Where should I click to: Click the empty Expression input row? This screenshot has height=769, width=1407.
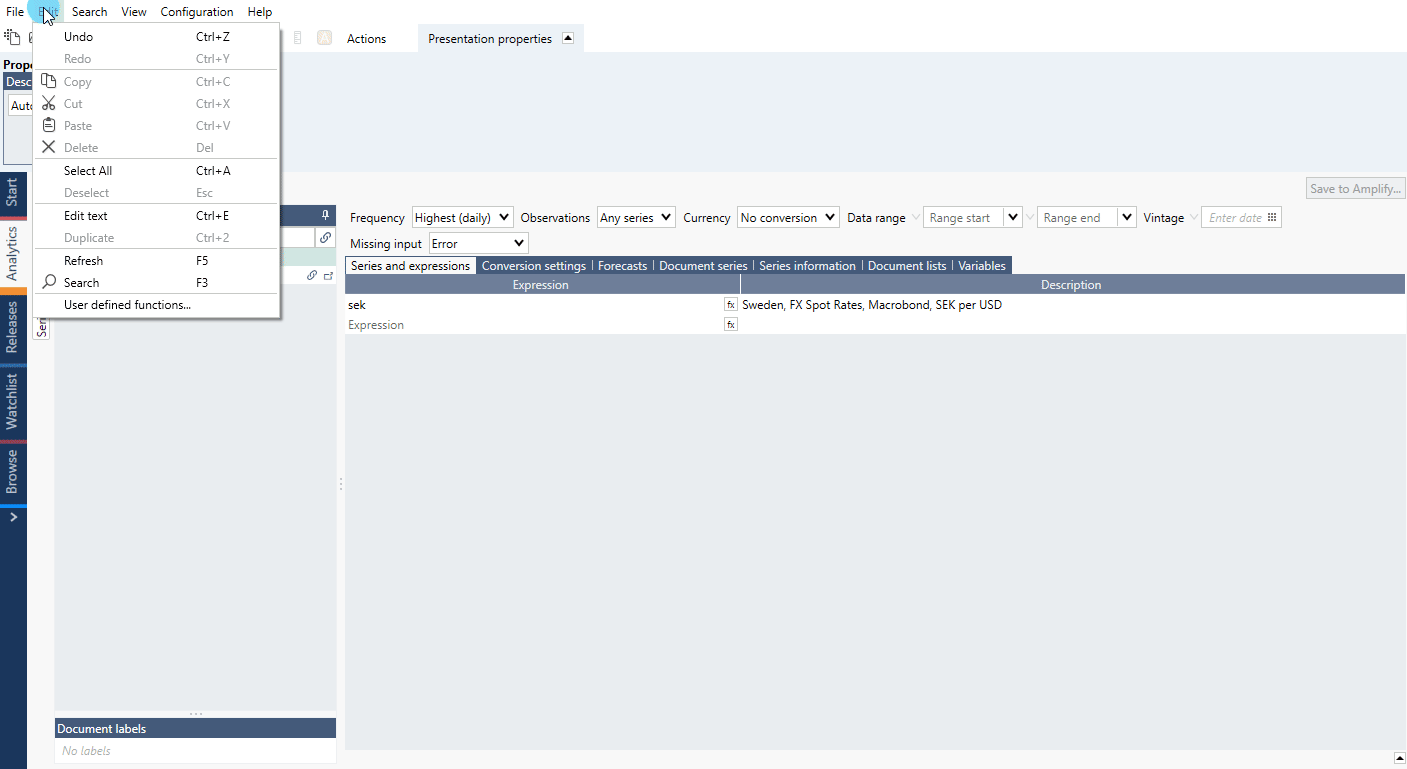[x=534, y=325]
